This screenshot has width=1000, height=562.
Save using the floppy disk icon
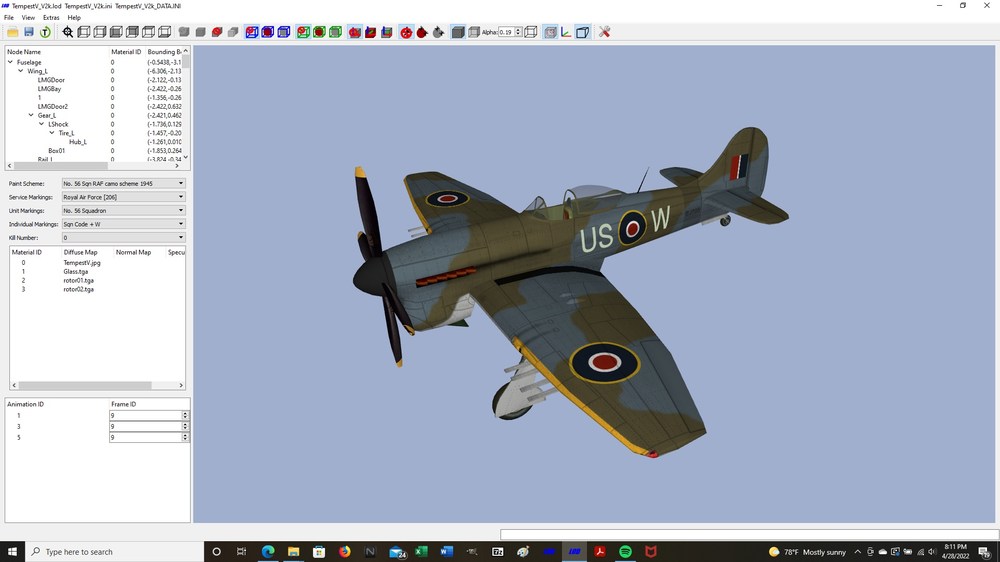tap(29, 32)
